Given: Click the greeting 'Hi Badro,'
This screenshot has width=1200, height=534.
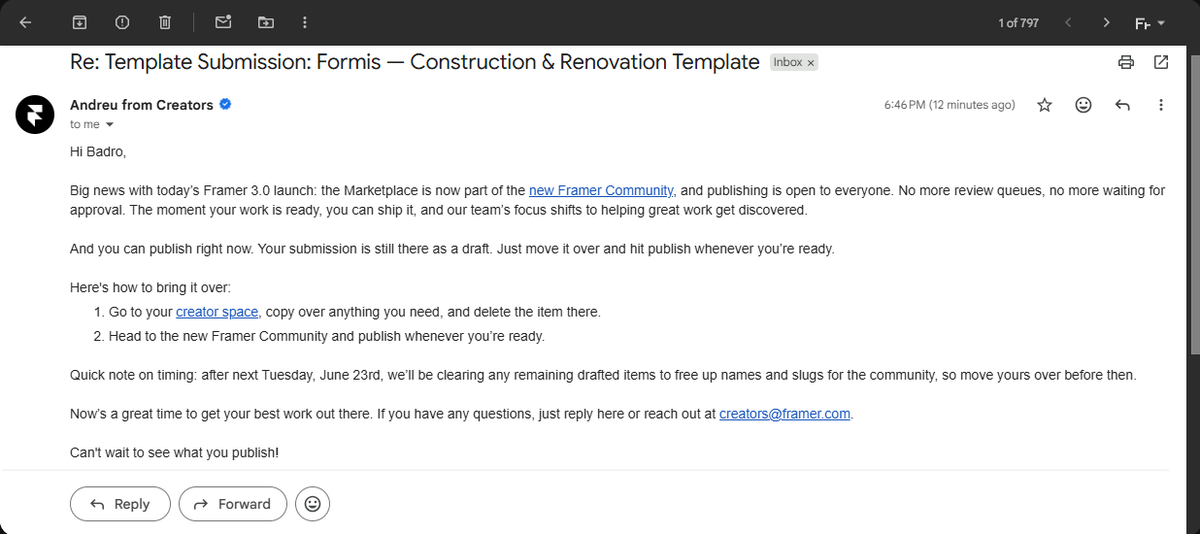Looking at the screenshot, I should pos(98,152).
